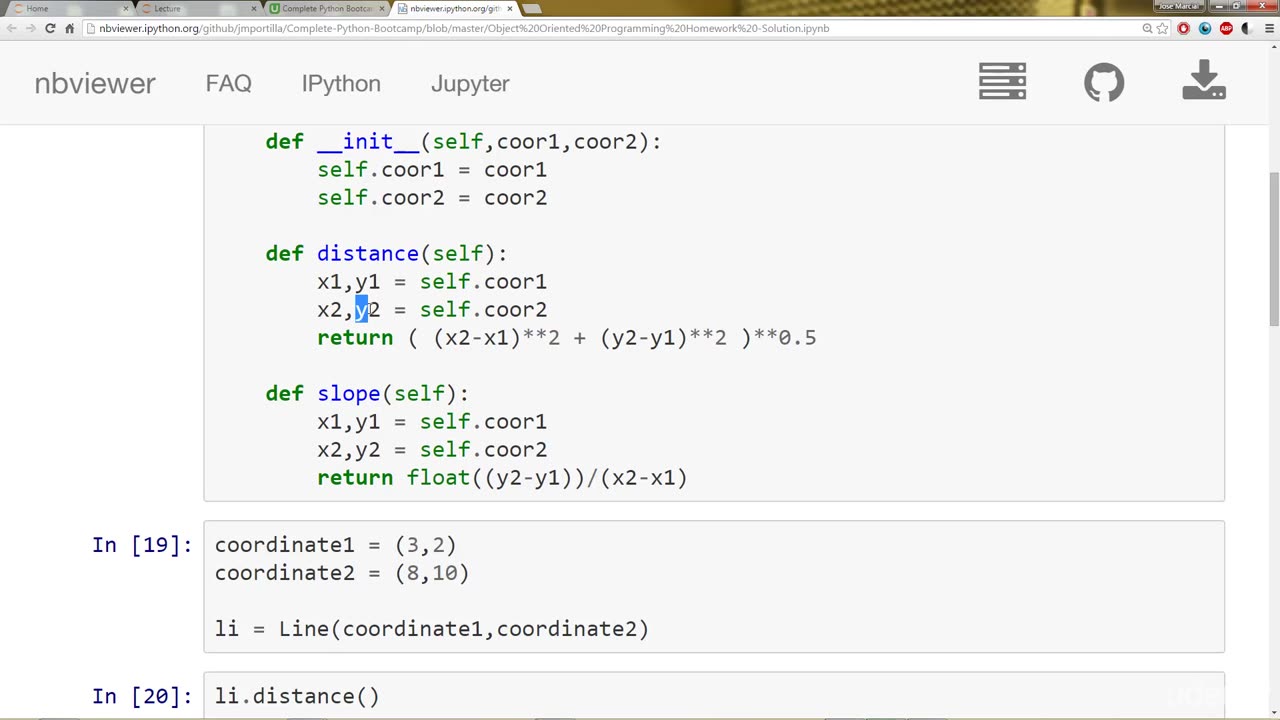Switch to the Lecture tab

196,9
